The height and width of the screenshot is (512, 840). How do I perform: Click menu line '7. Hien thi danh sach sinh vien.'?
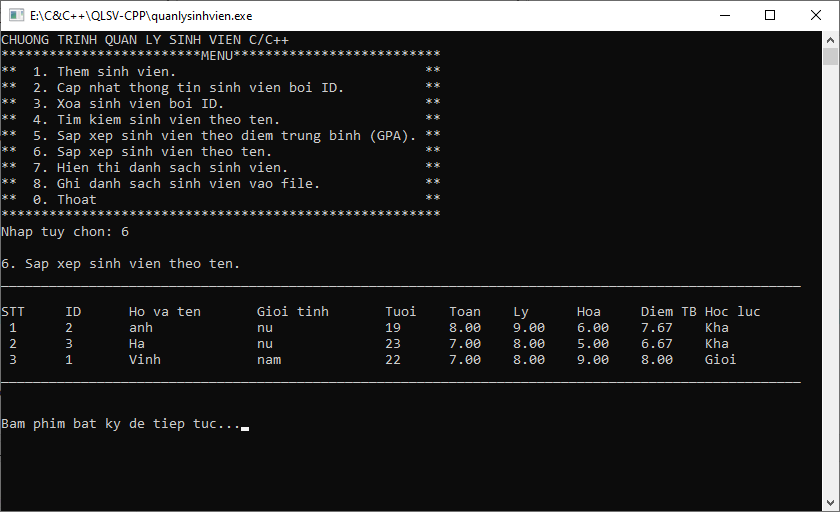coord(161,168)
